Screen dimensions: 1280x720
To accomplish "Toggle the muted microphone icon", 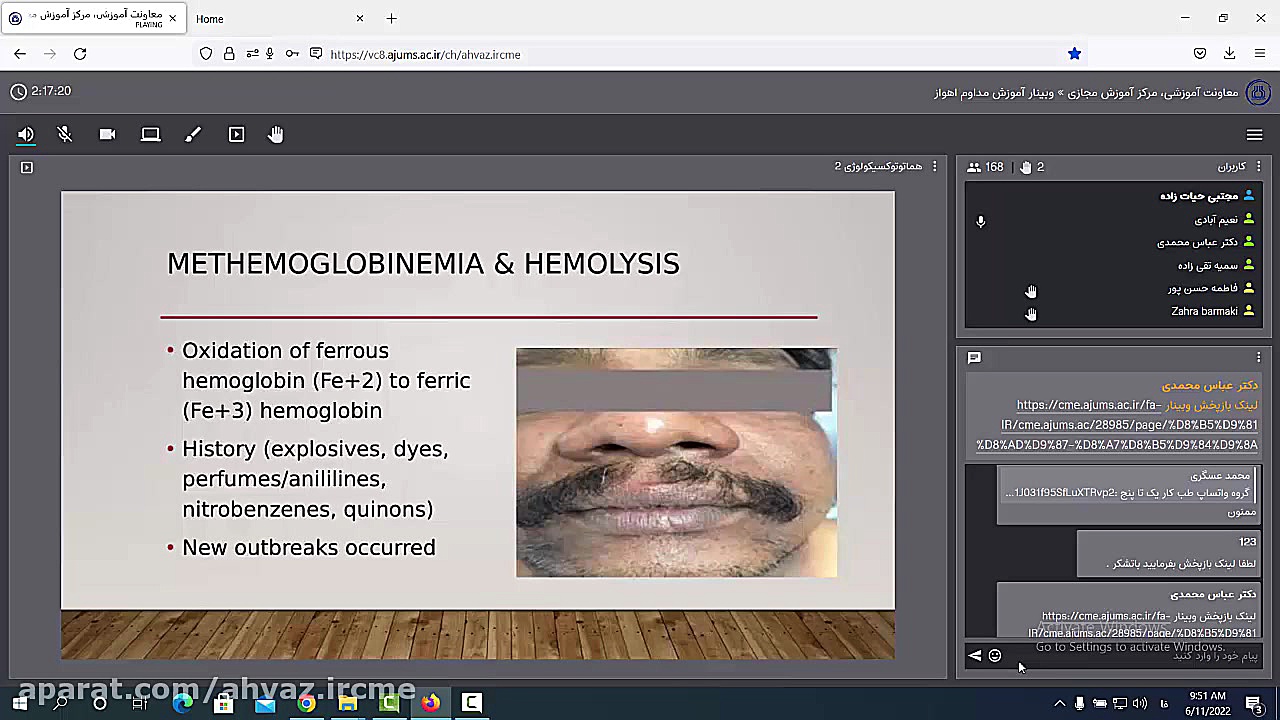I will 65,134.
